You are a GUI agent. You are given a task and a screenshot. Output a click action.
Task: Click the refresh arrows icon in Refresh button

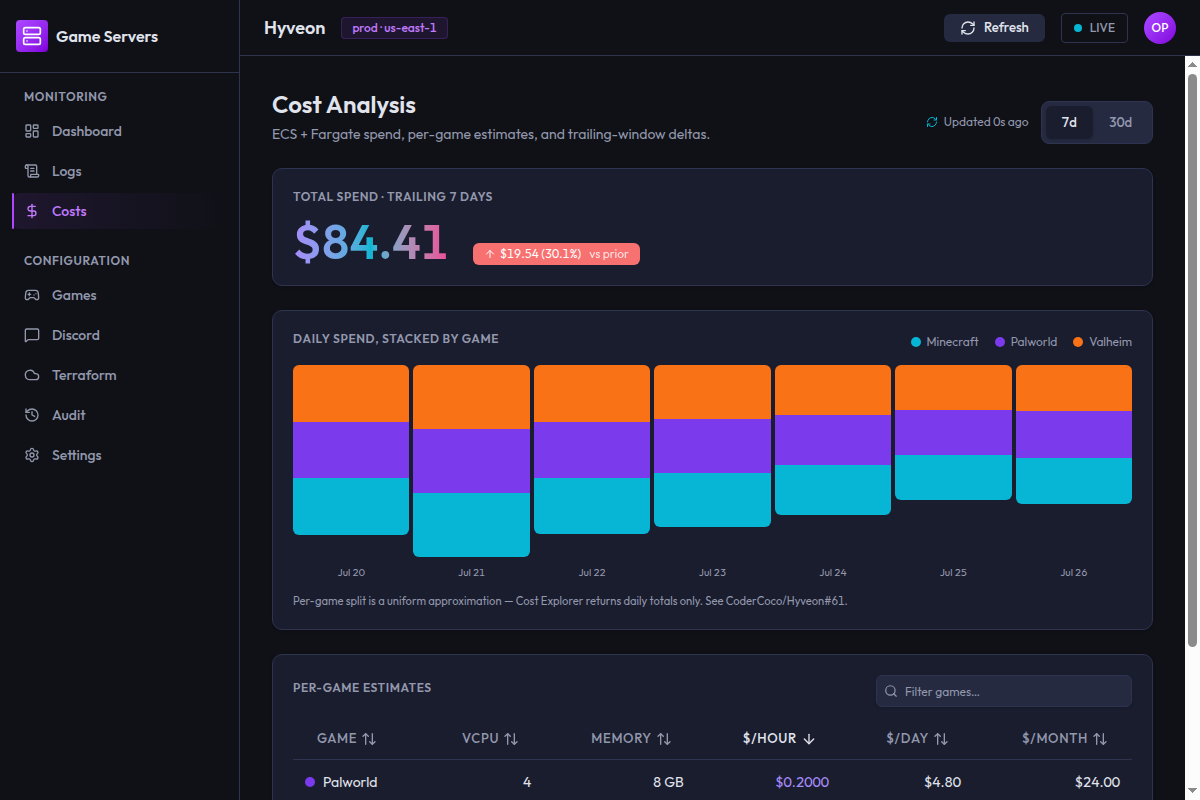coord(968,28)
